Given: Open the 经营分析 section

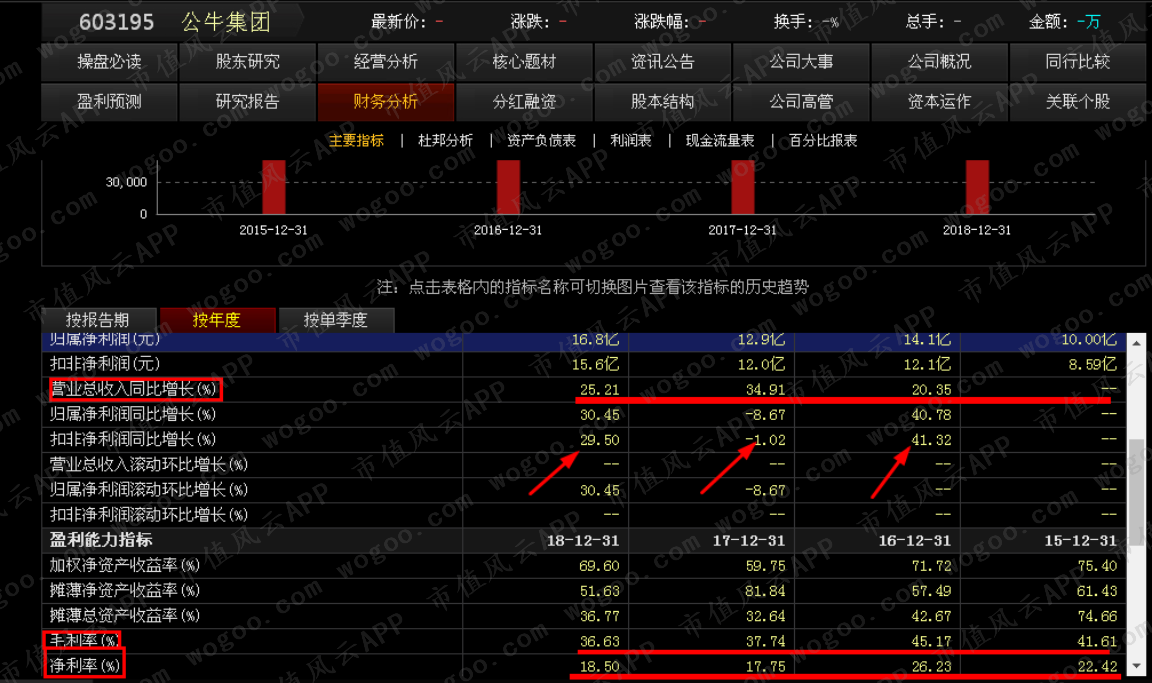Looking at the screenshot, I should [386, 62].
